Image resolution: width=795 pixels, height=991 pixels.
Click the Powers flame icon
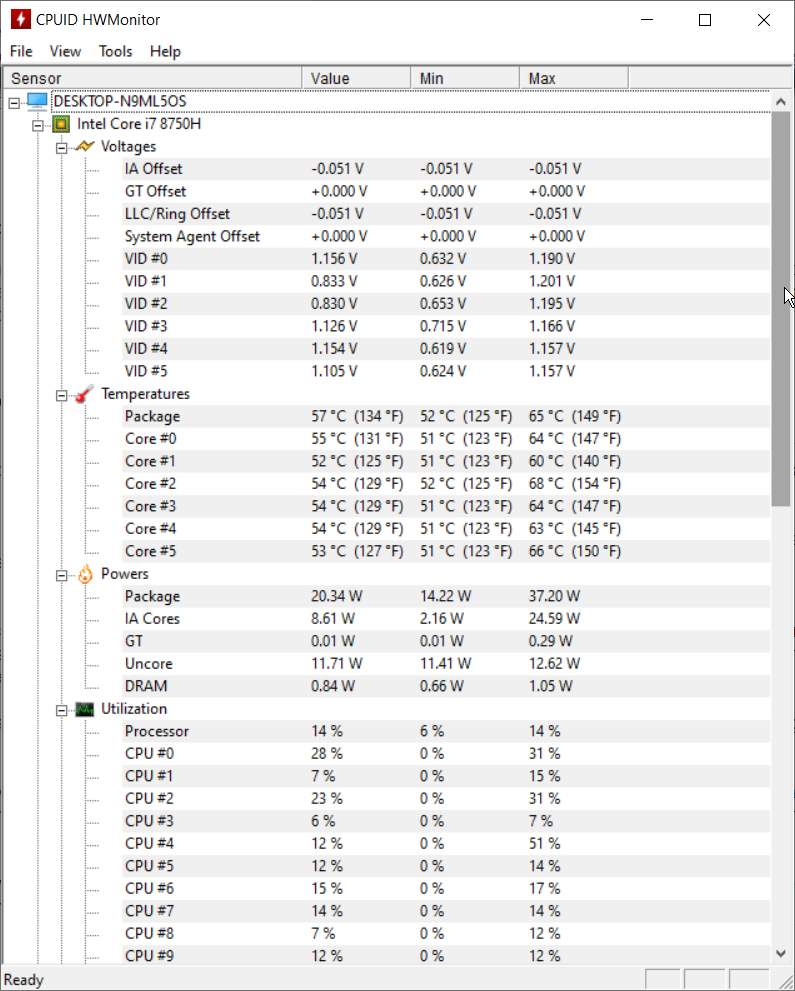[85, 574]
